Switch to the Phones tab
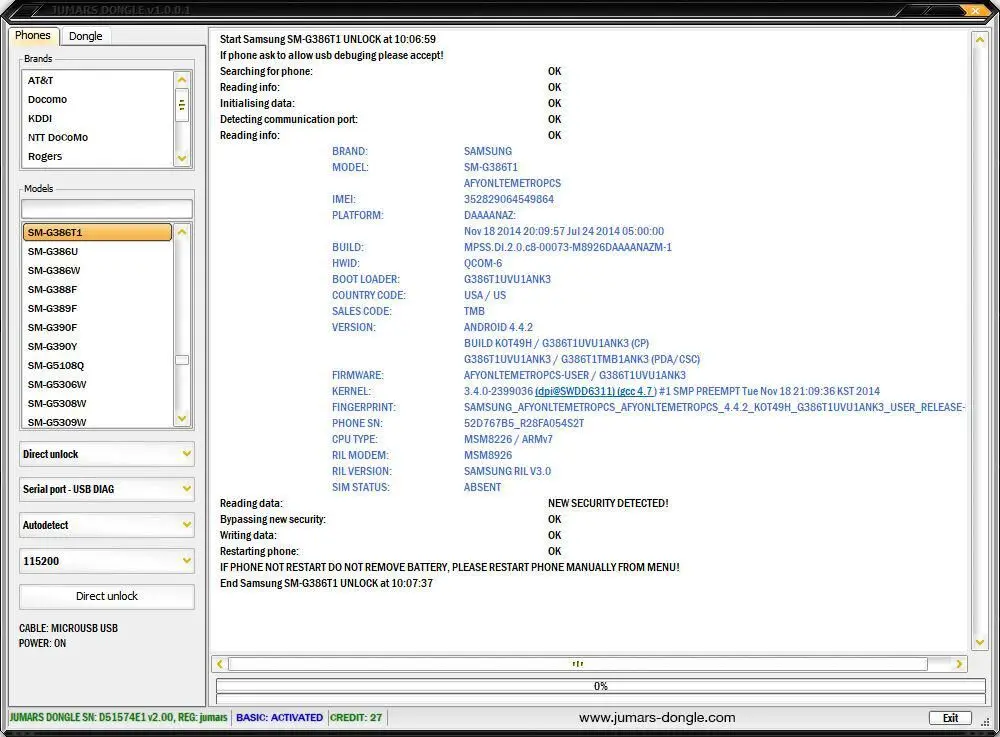1000x737 pixels. point(33,36)
